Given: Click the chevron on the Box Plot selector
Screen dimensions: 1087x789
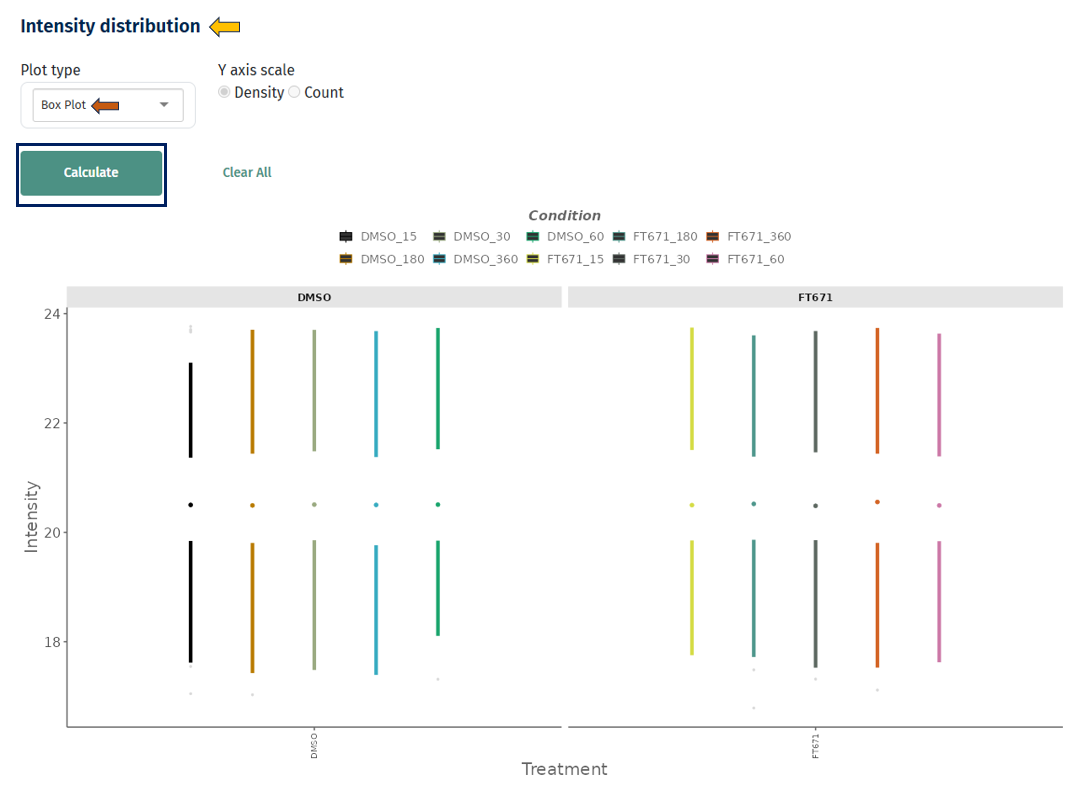Looking at the screenshot, I should point(163,104).
